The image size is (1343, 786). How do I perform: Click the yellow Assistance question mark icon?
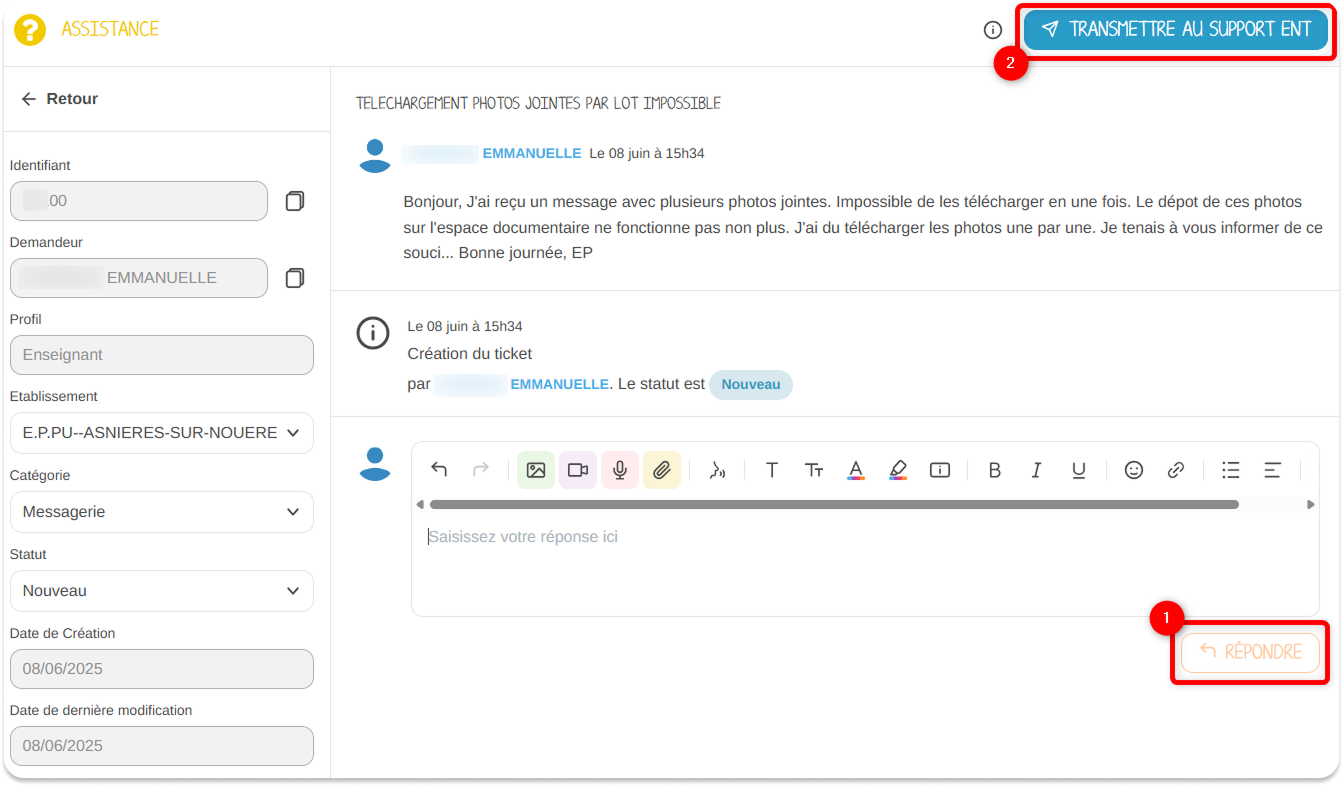coord(30,30)
